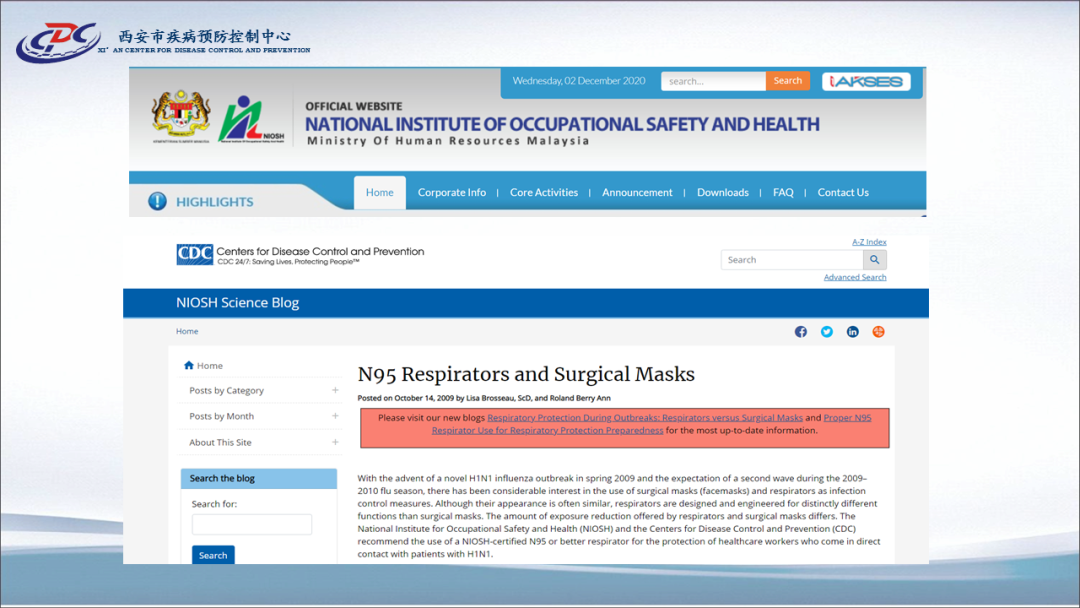Select the Home tab in NIOSH menu

coord(380,193)
